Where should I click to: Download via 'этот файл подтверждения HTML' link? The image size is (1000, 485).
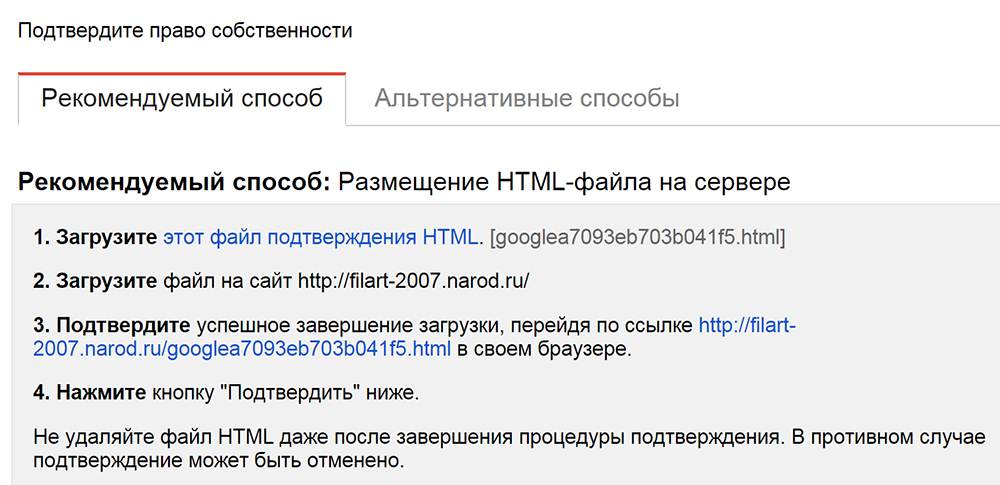point(320,238)
